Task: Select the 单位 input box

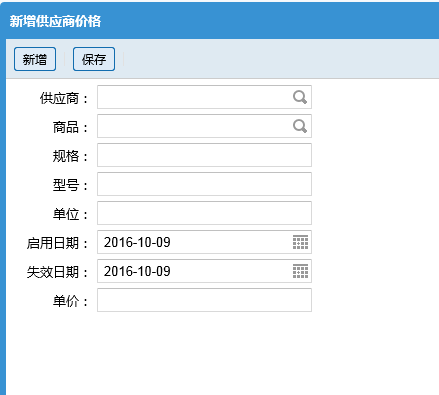Action: click(204, 213)
